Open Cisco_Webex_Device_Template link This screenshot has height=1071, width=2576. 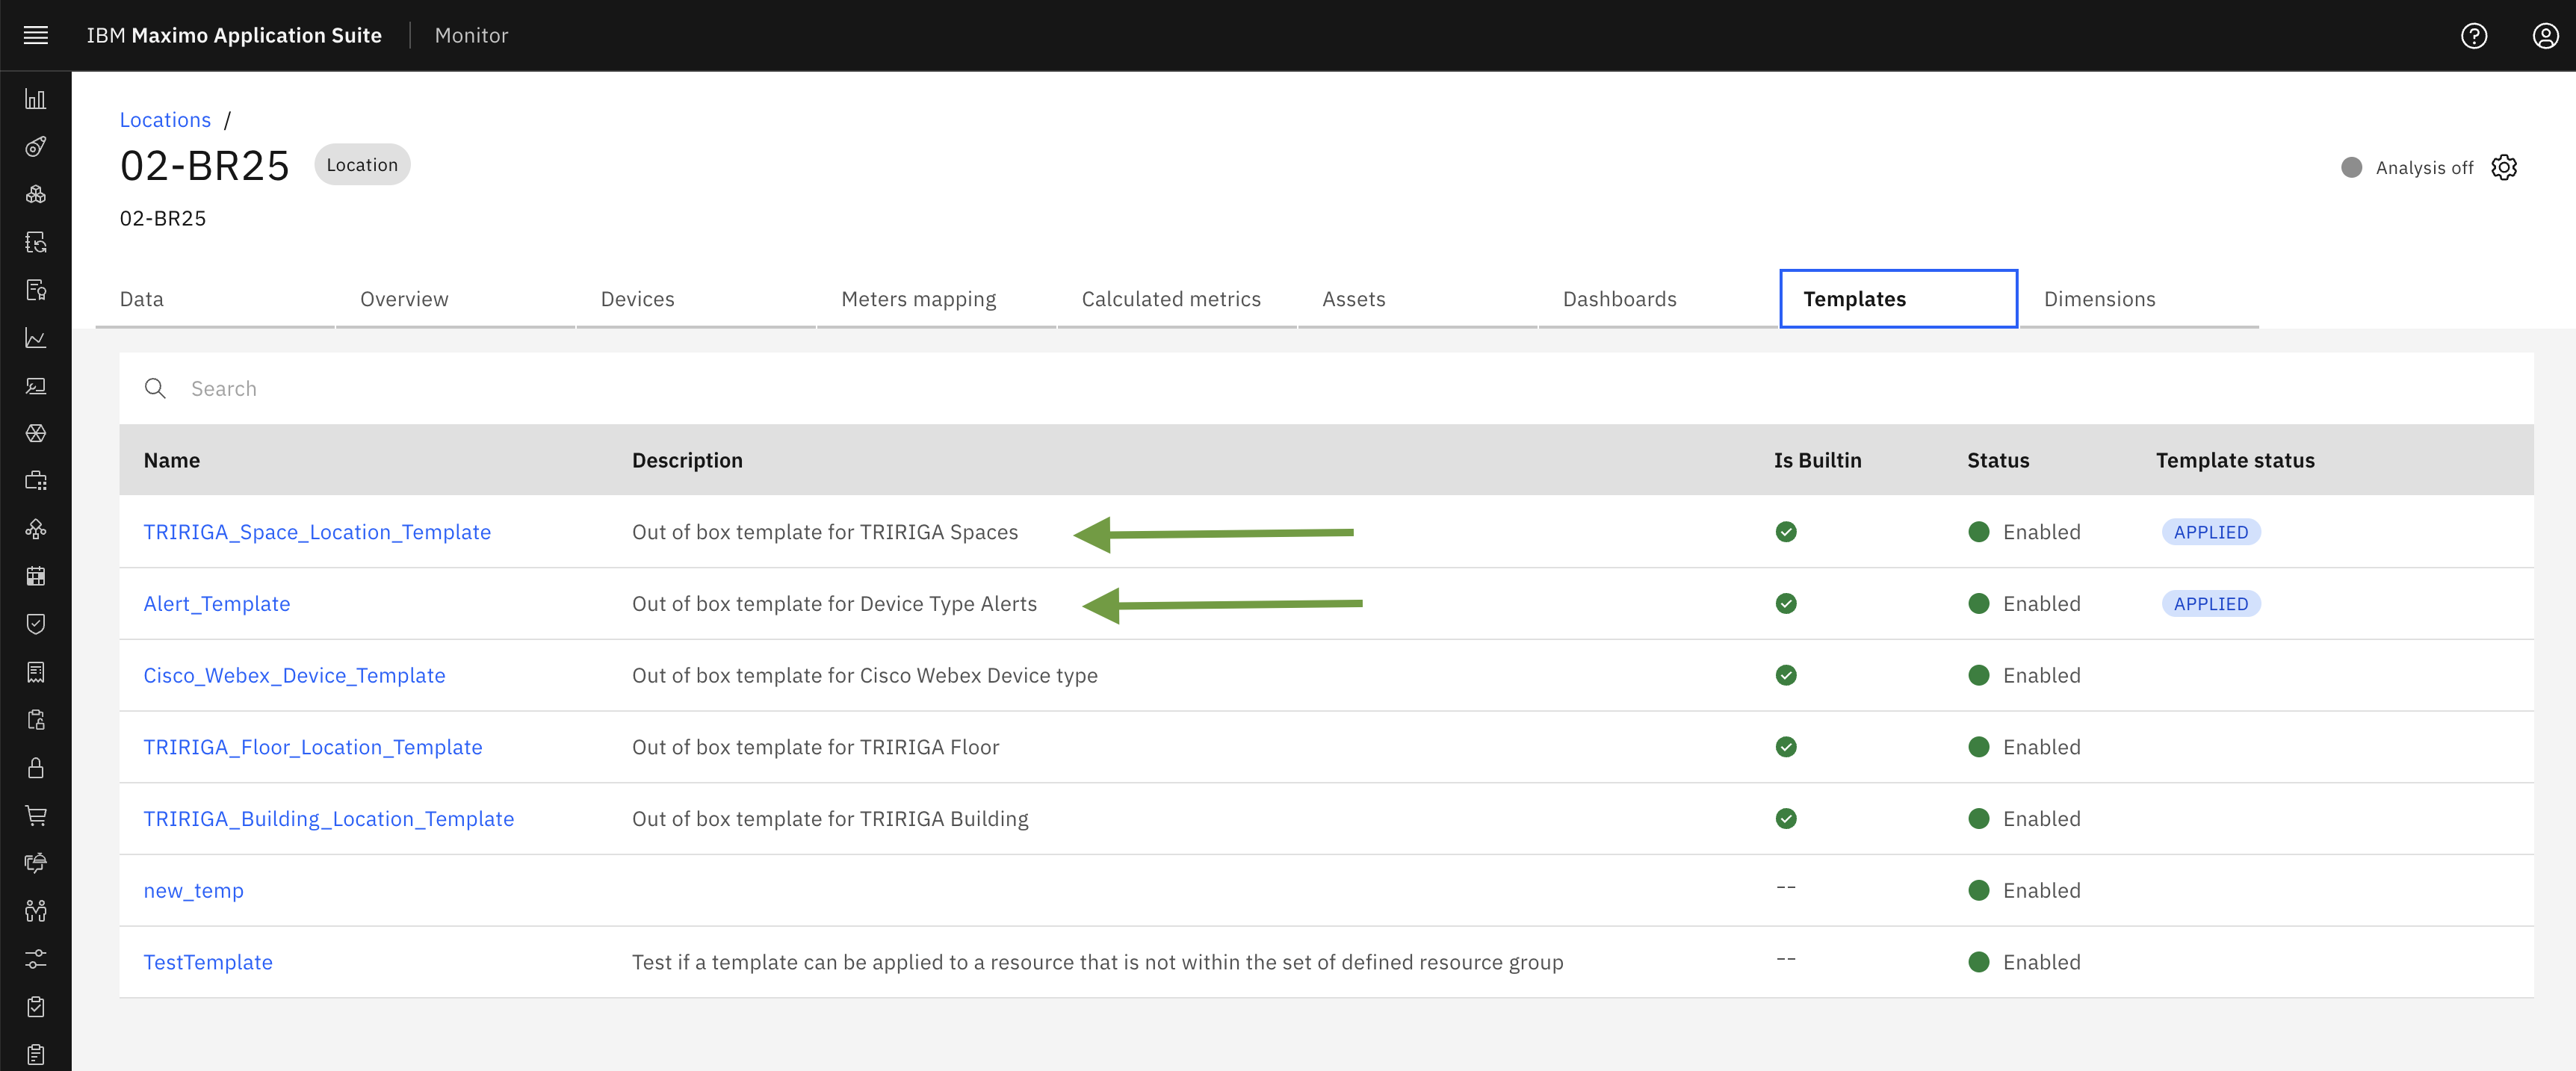[x=294, y=676]
